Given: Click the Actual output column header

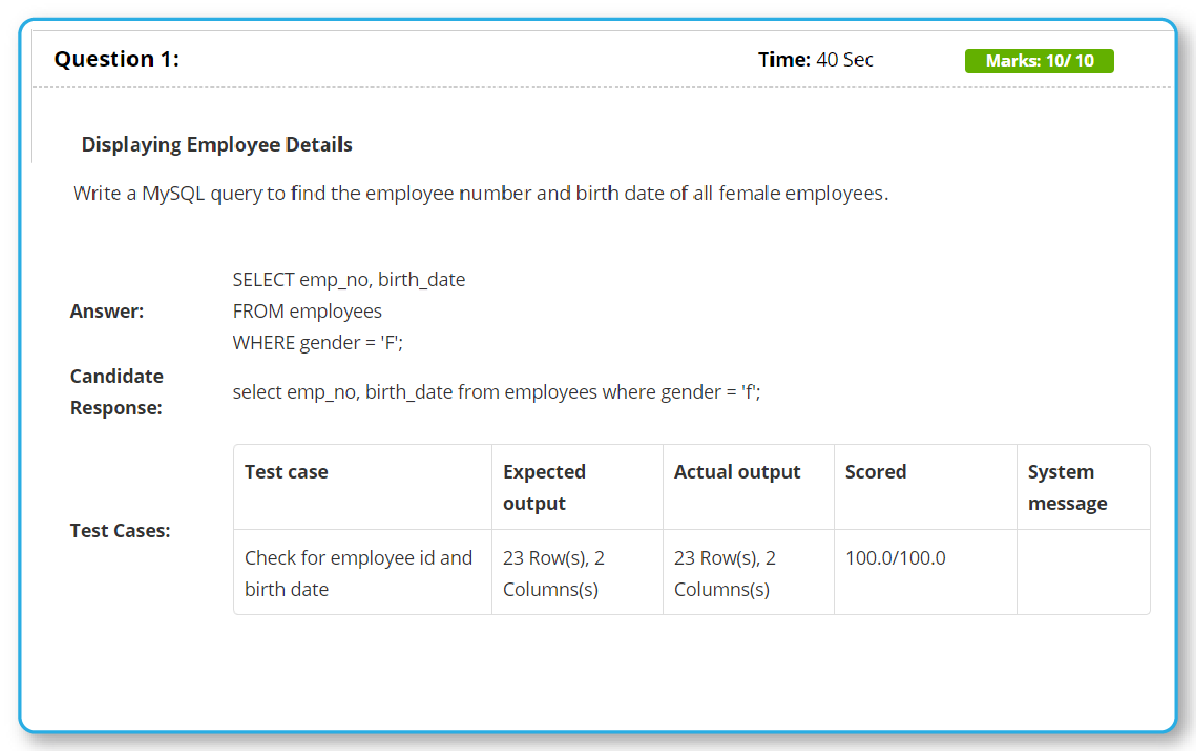Looking at the screenshot, I should (x=736, y=471).
